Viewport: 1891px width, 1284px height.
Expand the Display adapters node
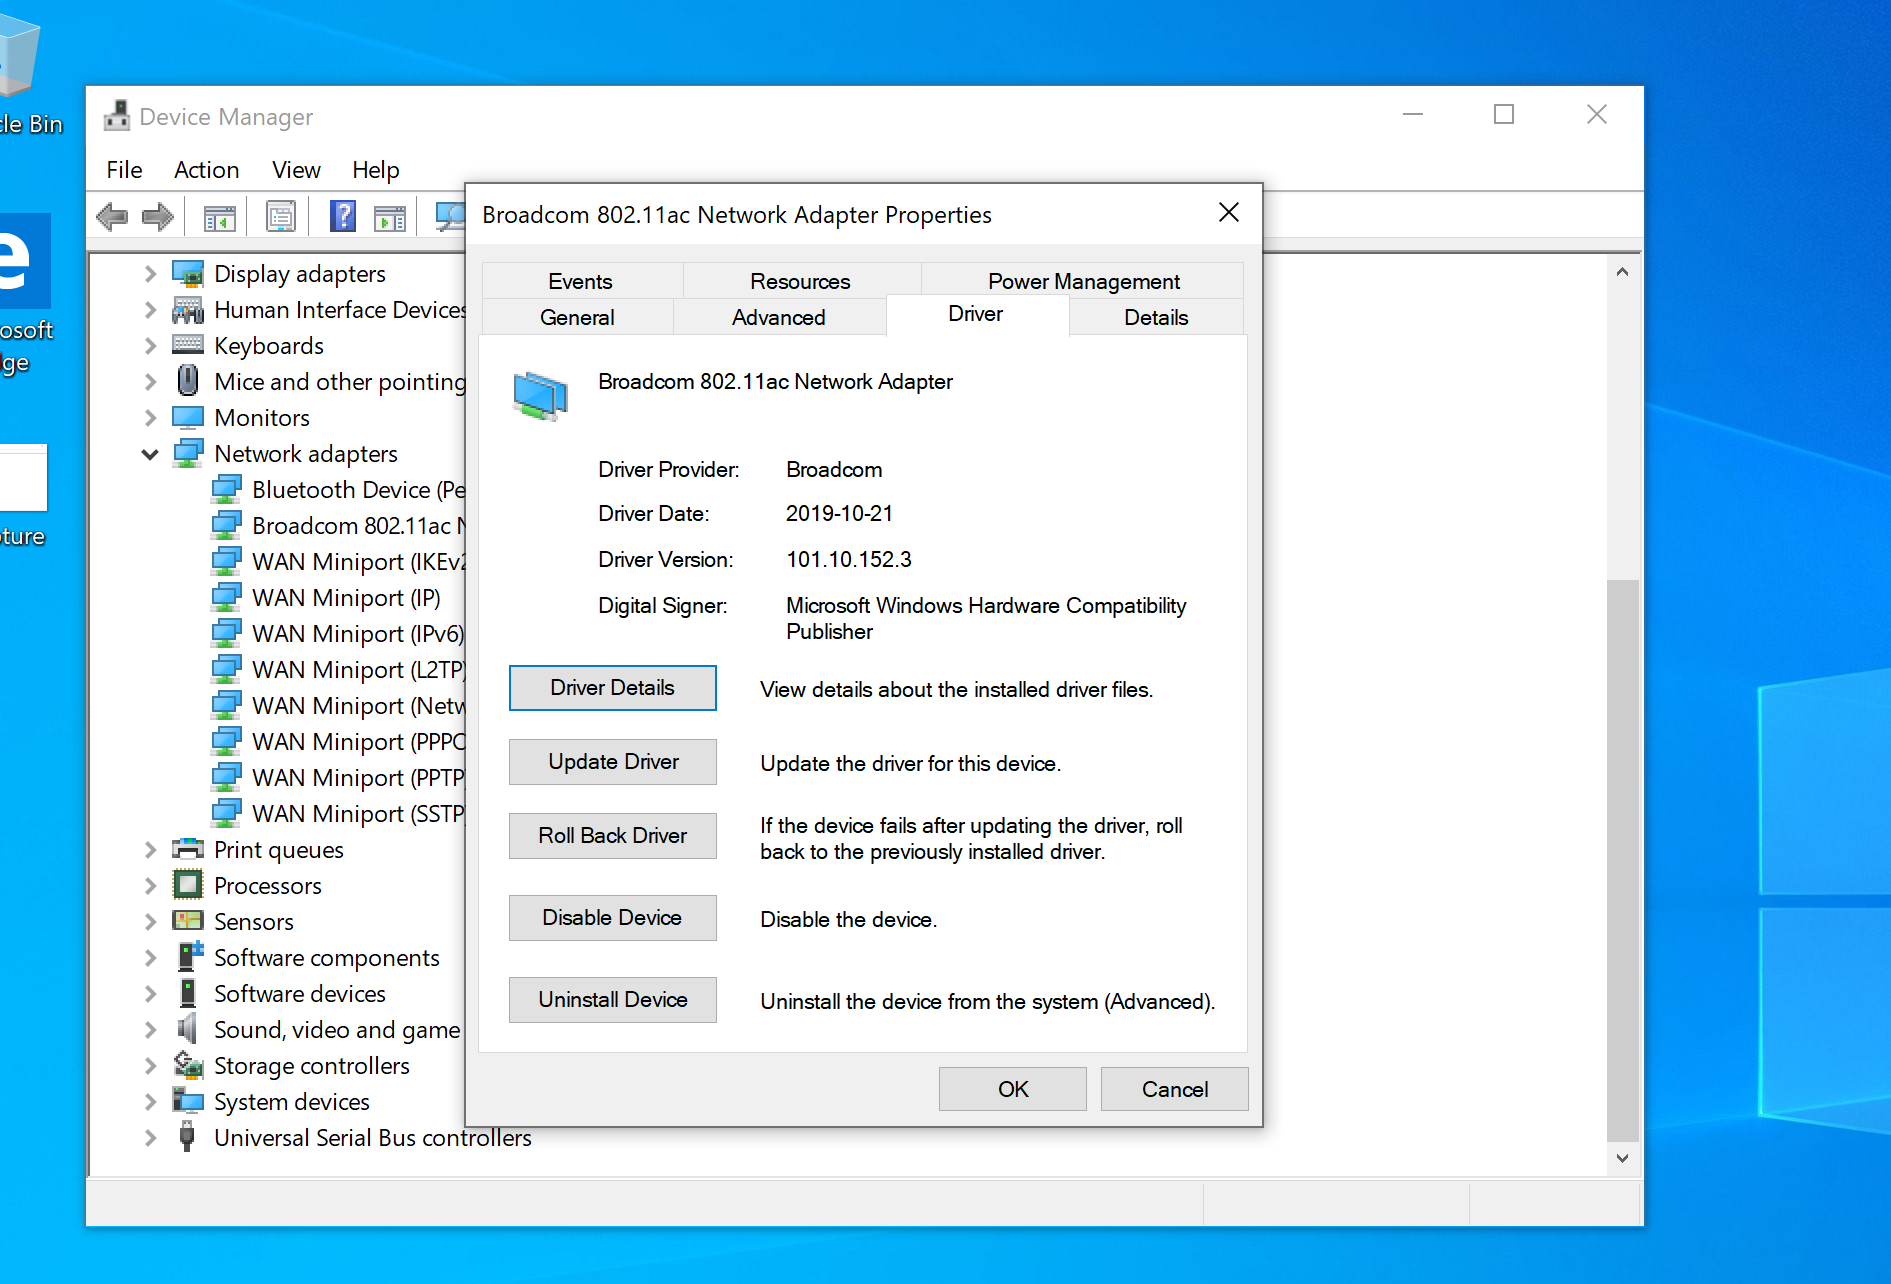[x=150, y=273]
